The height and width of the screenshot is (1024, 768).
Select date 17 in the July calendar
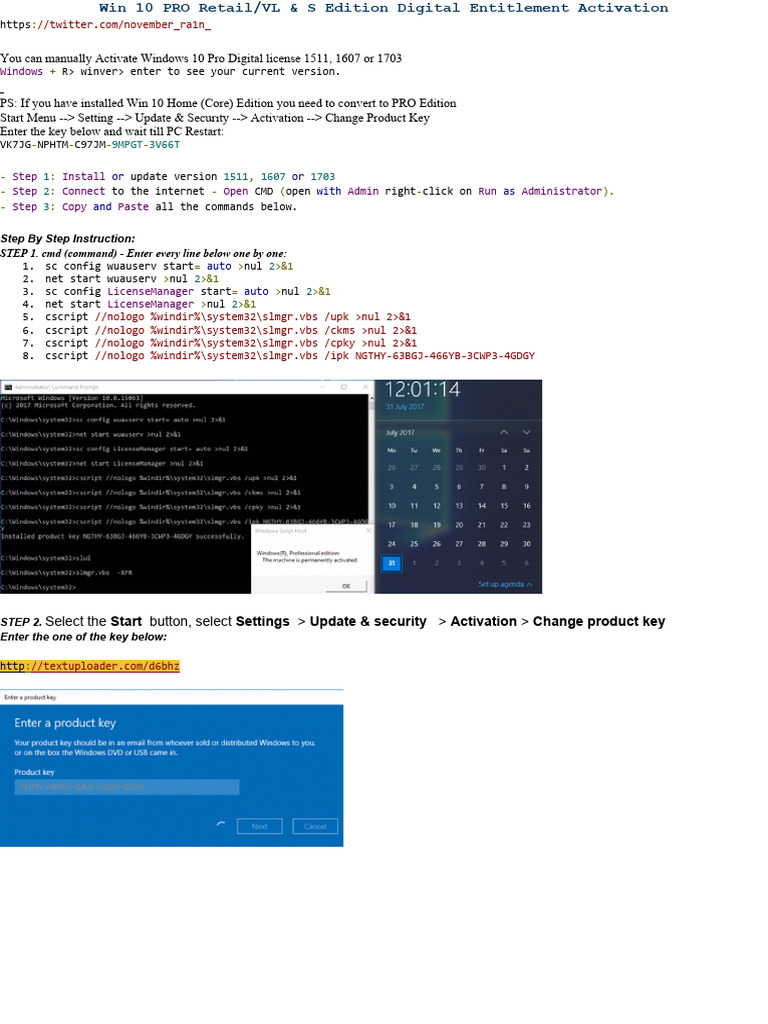point(392,524)
